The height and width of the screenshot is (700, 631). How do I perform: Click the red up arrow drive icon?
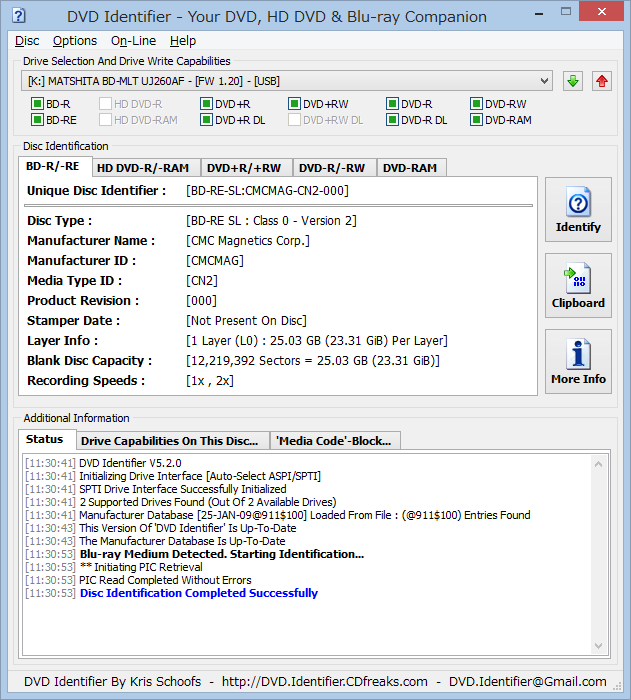(601, 81)
